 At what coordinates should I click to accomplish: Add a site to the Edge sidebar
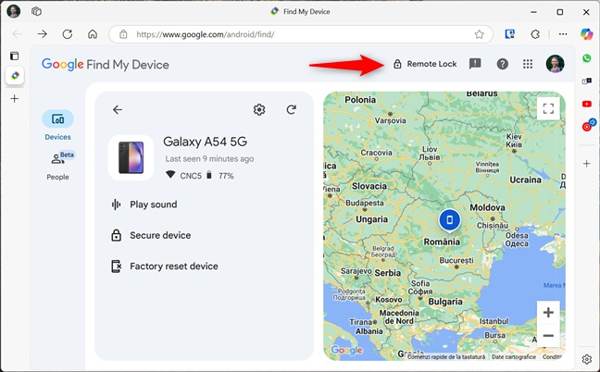tap(587, 164)
